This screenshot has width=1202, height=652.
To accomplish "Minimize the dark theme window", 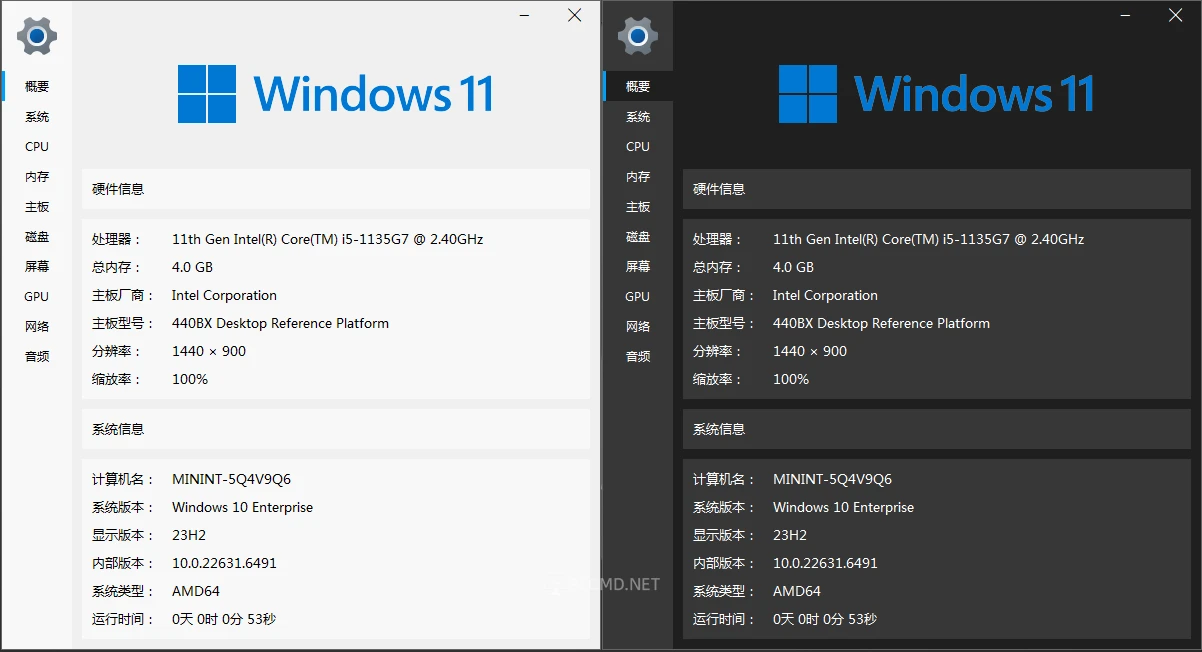I will click(1126, 15).
